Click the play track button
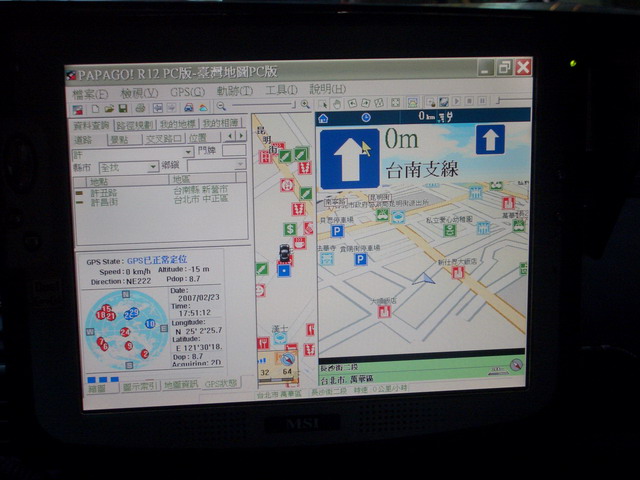The height and width of the screenshot is (480, 640). [x=457, y=101]
